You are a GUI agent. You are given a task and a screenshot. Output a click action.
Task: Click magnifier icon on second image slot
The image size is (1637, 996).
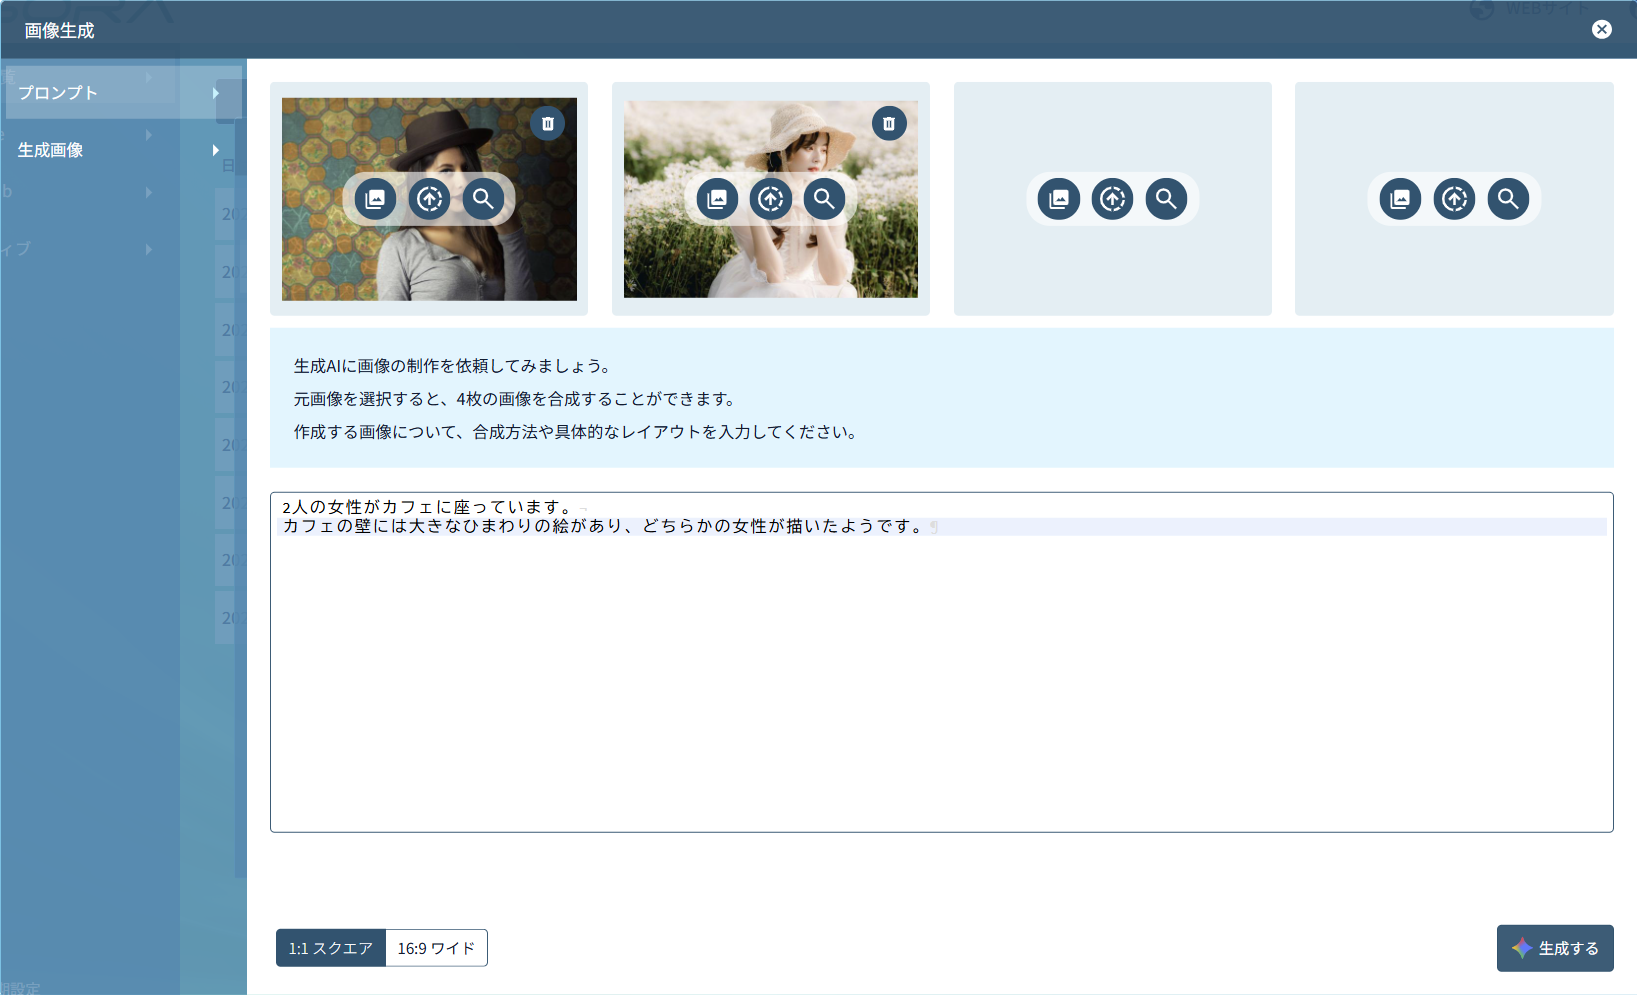click(x=824, y=199)
